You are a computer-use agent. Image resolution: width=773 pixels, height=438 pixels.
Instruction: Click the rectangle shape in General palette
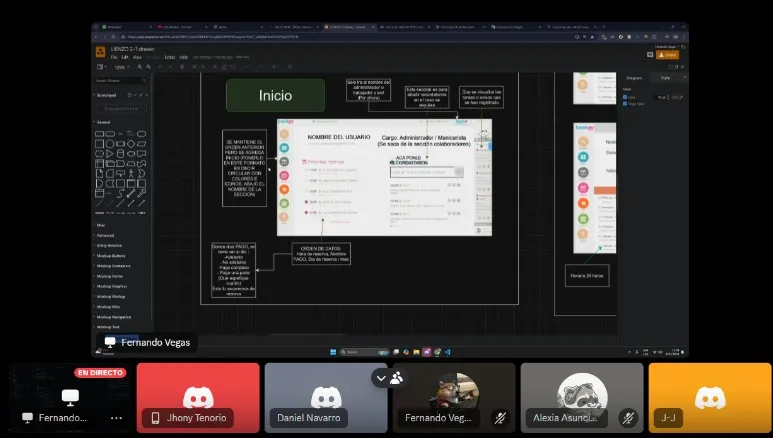pyautogui.click(x=100, y=133)
